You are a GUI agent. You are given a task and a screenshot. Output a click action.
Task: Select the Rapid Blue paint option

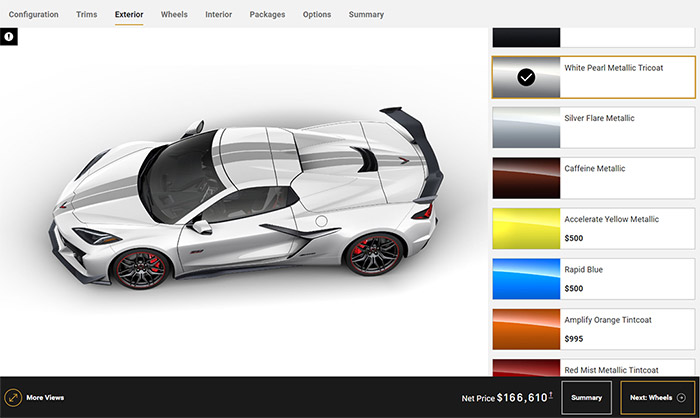[x=592, y=279]
